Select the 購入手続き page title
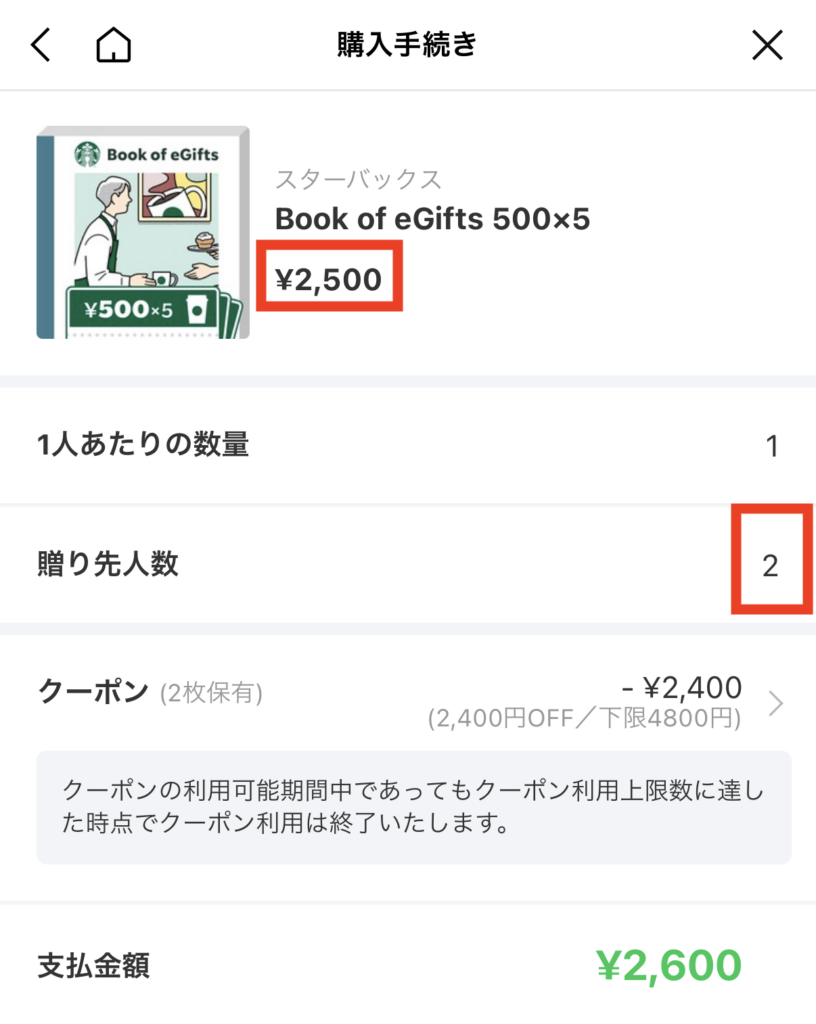The width and height of the screenshot is (816, 1024). point(407,45)
